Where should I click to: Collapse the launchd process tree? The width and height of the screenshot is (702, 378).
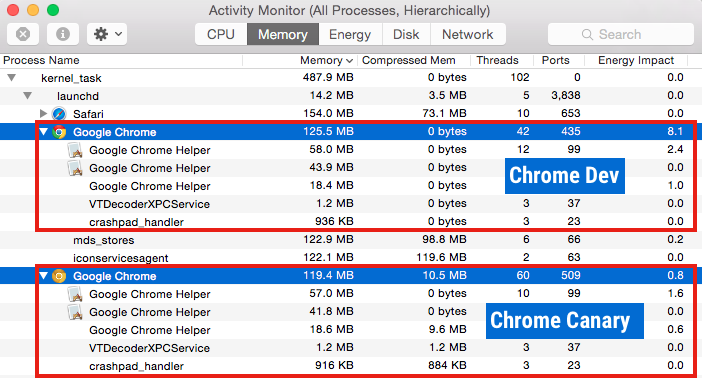point(27,96)
